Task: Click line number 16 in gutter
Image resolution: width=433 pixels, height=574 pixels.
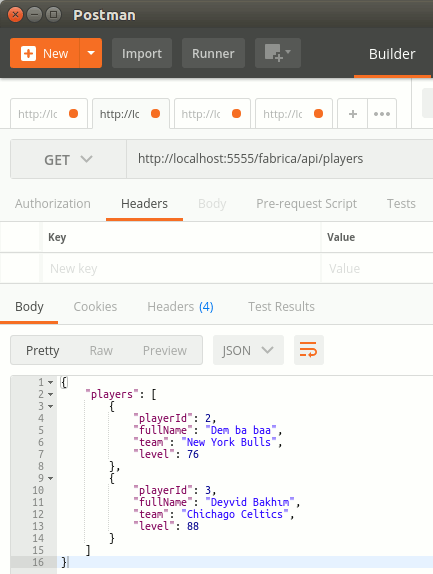Action: [38, 562]
